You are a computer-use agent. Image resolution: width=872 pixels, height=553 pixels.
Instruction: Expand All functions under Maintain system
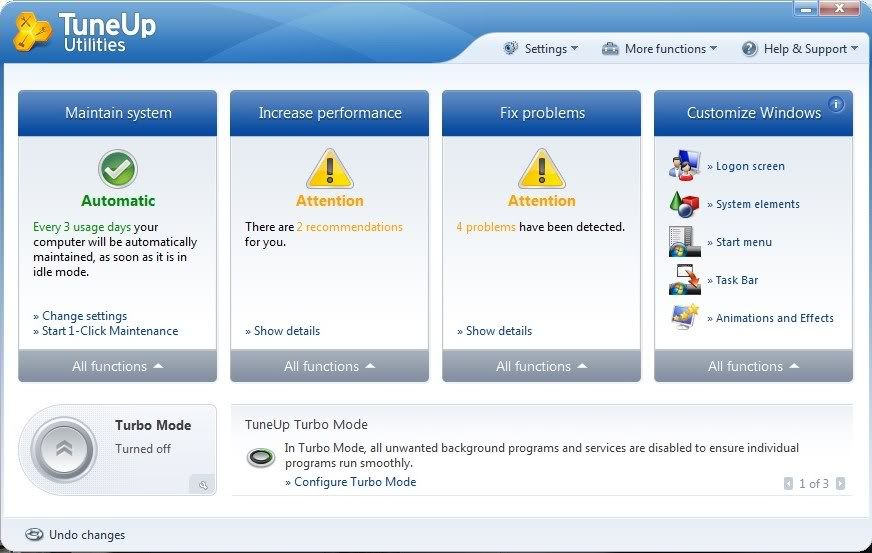pos(117,366)
